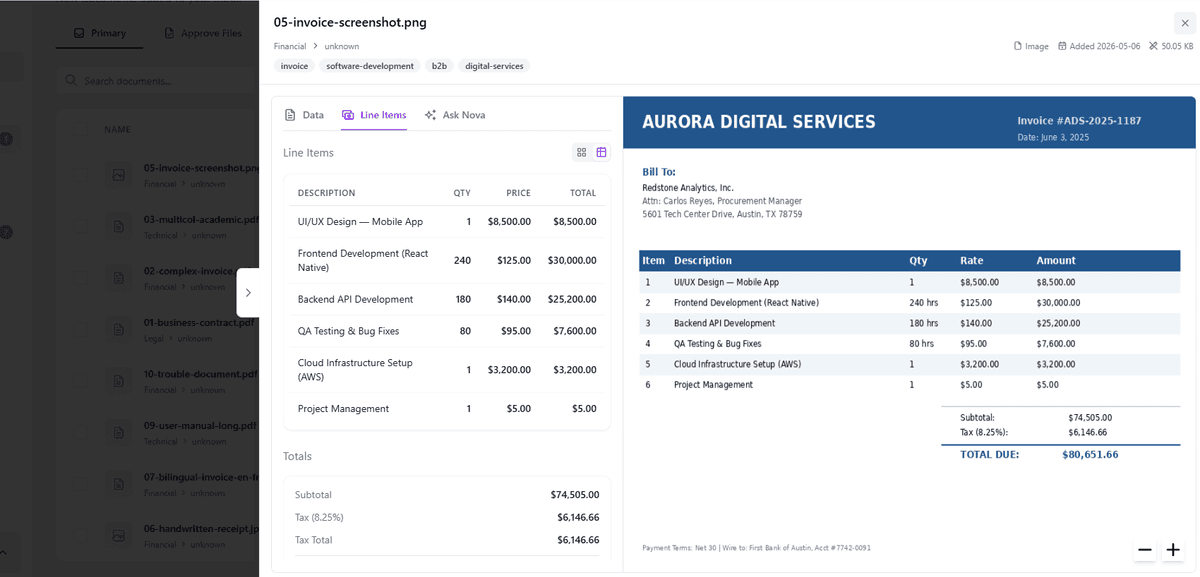This screenshot has height=577, width=1200.
Task: Click the Tax (8.25%) label in Totals panel
Action: click(x=319, y=518)
